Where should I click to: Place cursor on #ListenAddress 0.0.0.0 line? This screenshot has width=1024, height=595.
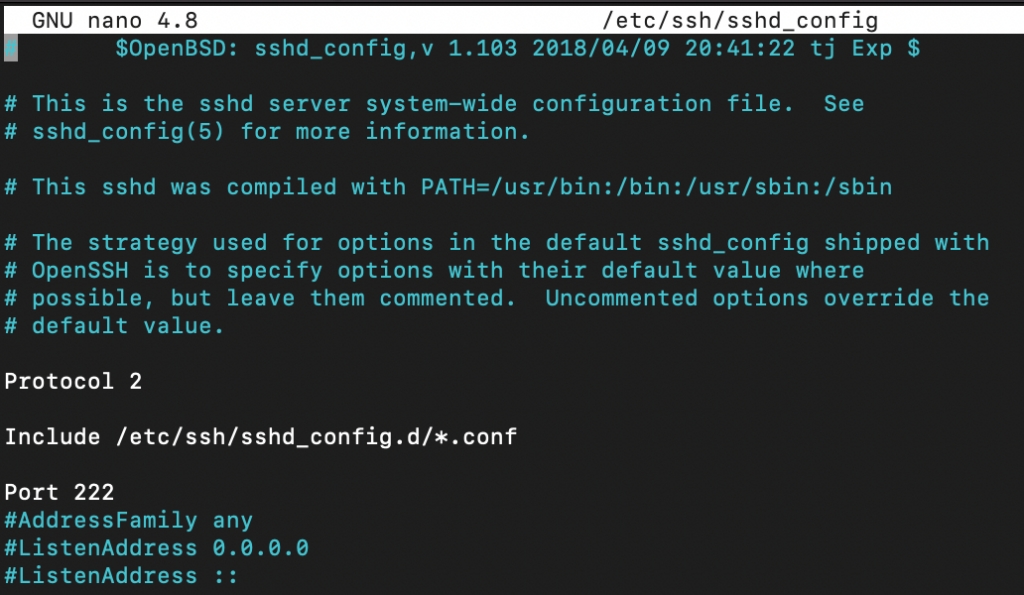(x=156, y=548)
